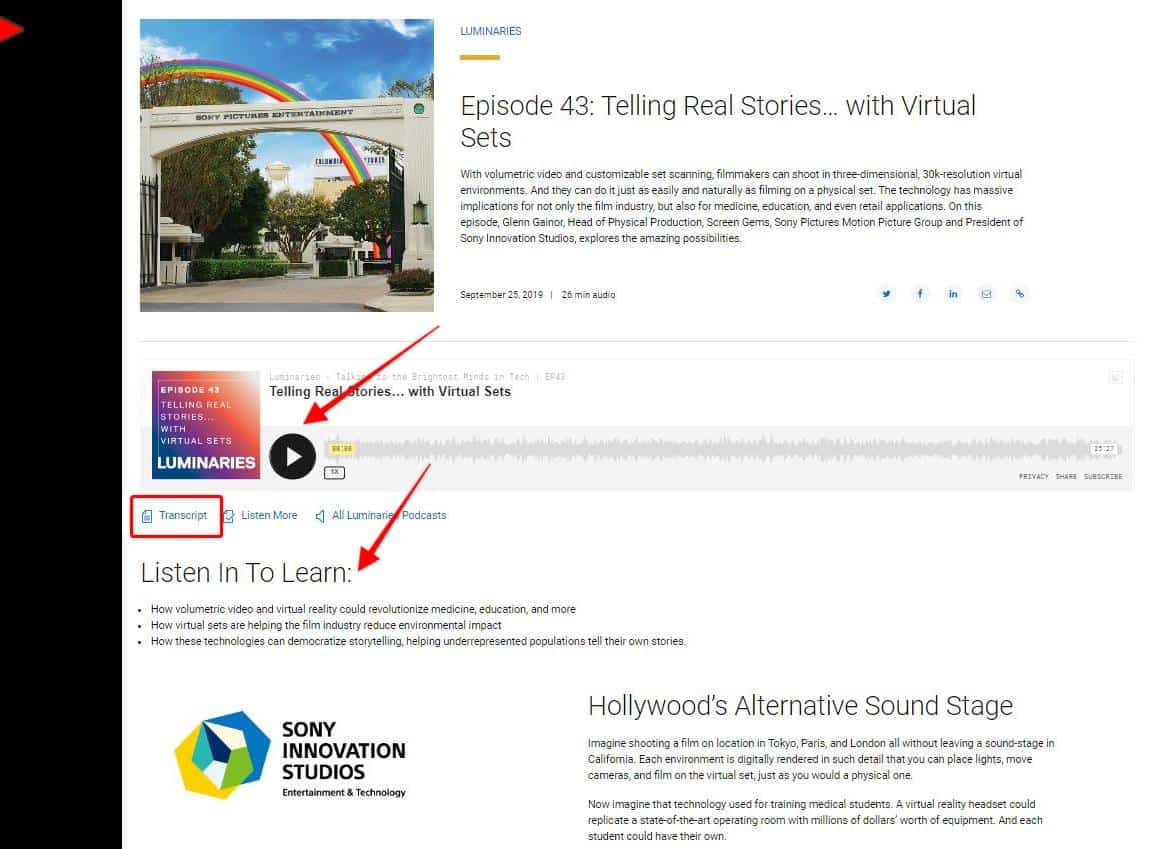
Task: Click the bullet about reducing environmental impact
Action: [326, 625]
